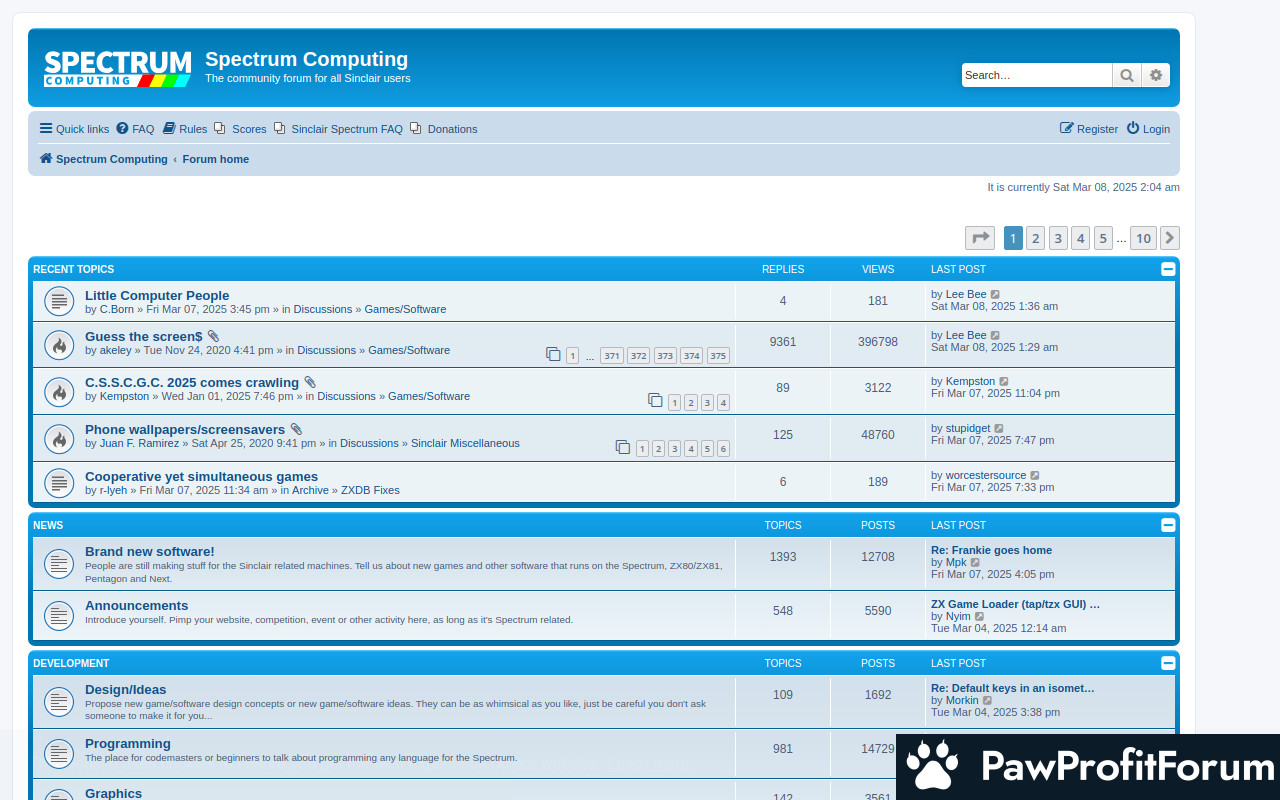Click Cooperative yet simultaneous games topic icon

[x=59, y=483]
